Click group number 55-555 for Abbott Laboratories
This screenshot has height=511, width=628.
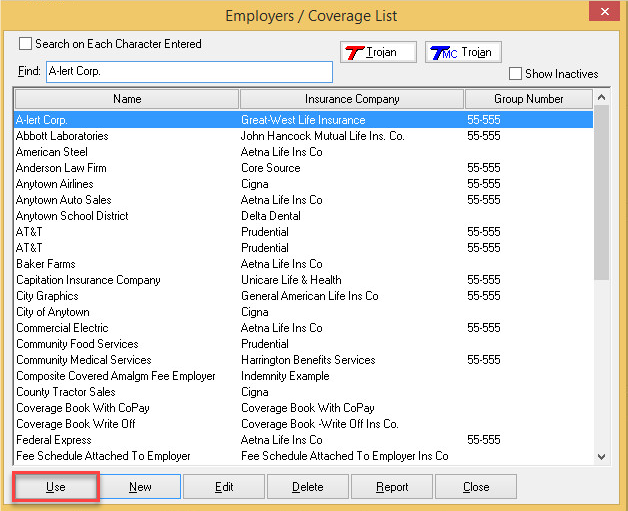[483, 136]
